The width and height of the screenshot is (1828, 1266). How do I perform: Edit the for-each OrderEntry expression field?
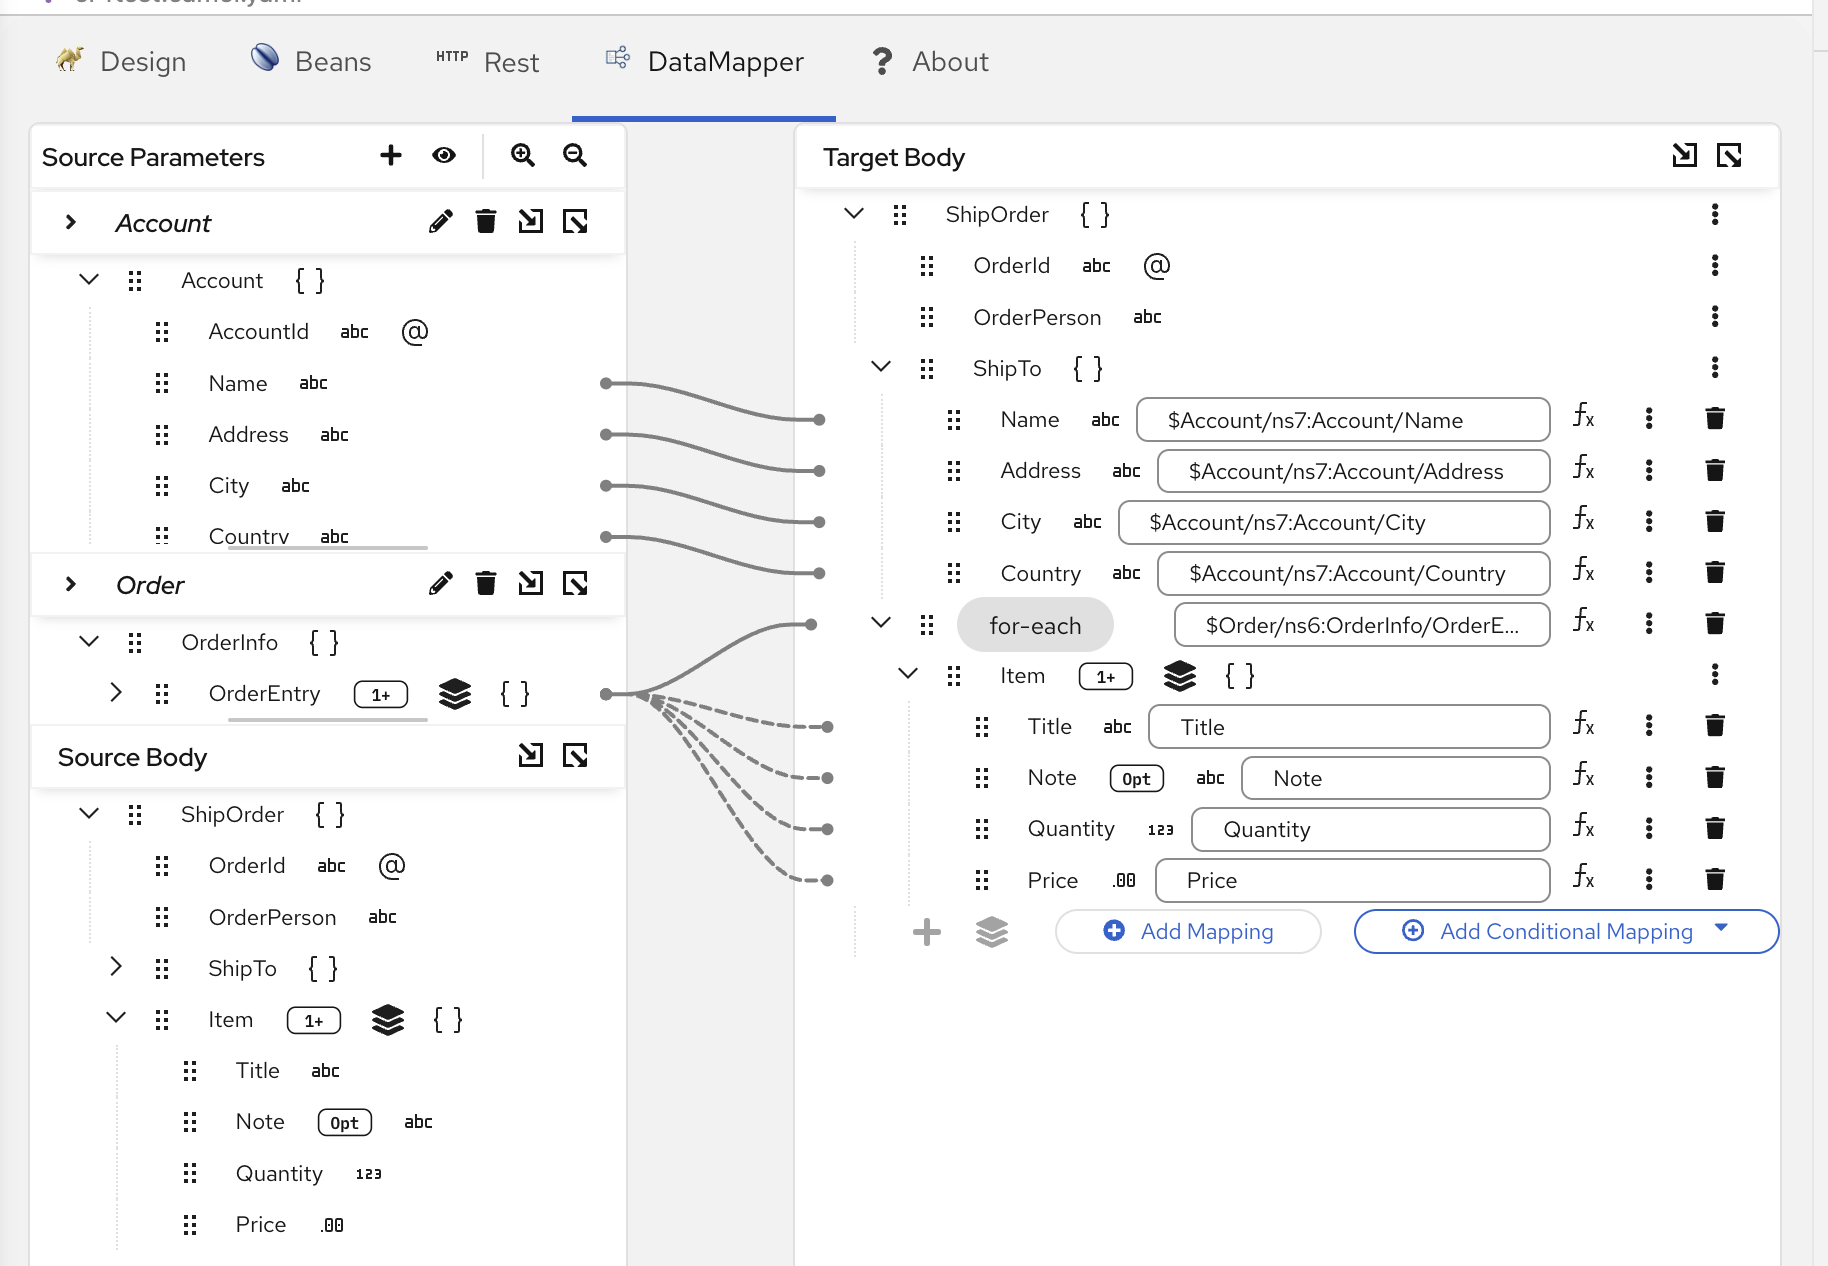[x=1362, y=625]
